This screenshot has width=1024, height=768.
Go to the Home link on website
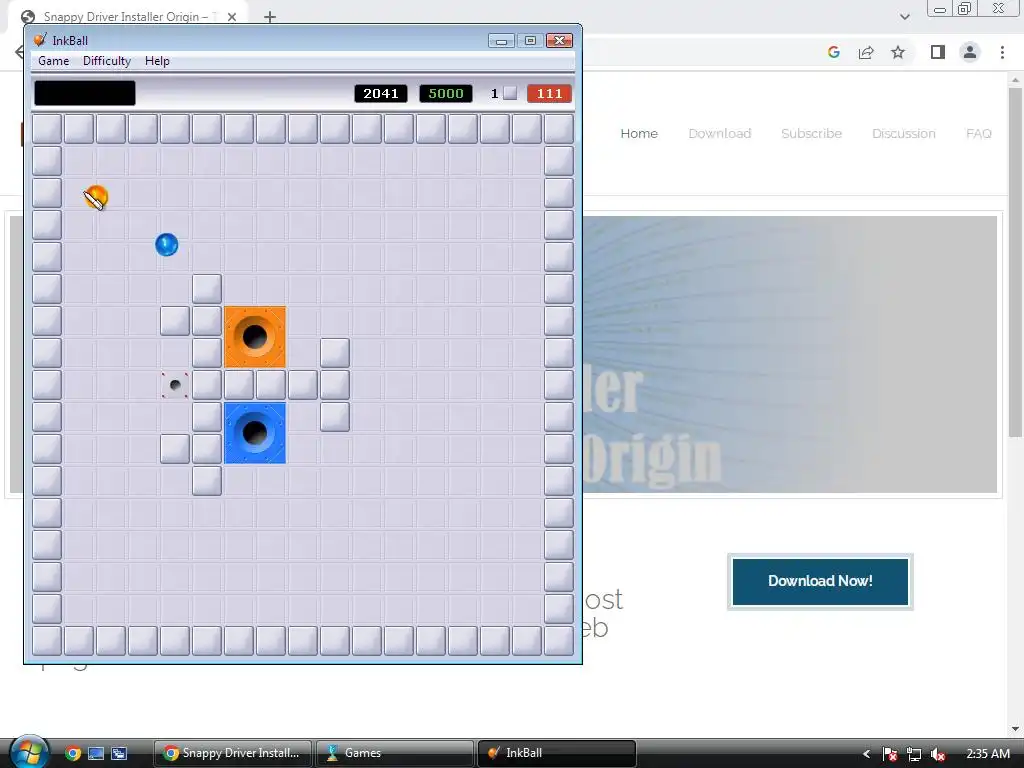point(639,133)
